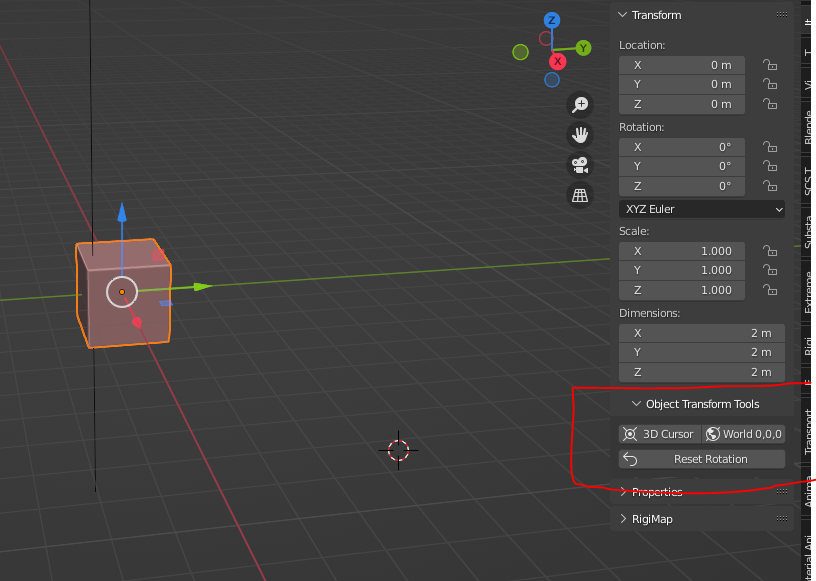Click the red X axis gizmo circle
The image size is (816, 581).
557,61
